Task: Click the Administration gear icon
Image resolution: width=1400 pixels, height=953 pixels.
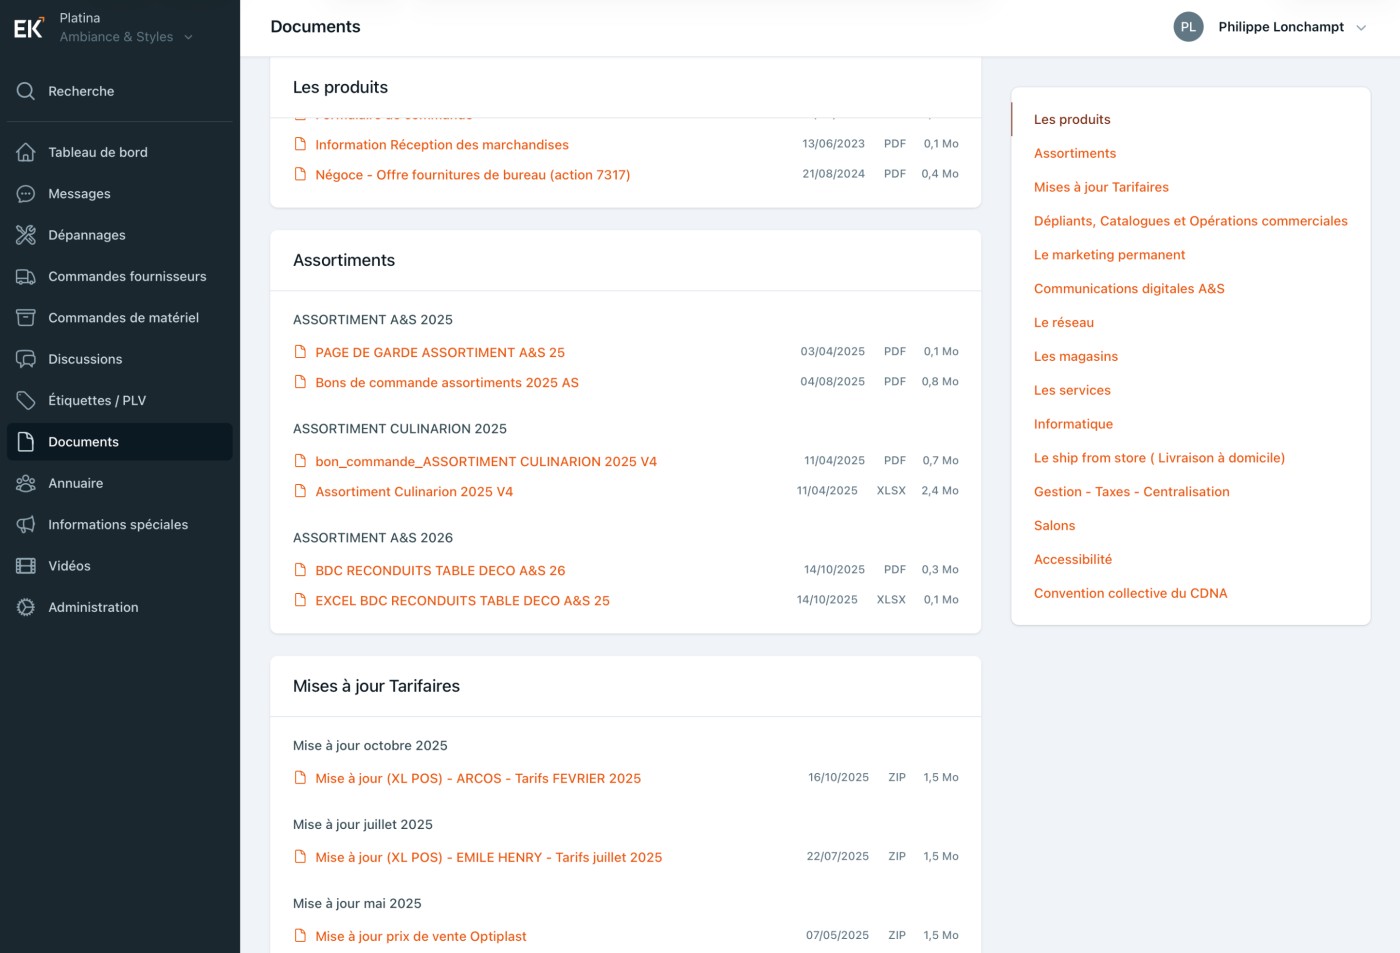Action: 26,608
